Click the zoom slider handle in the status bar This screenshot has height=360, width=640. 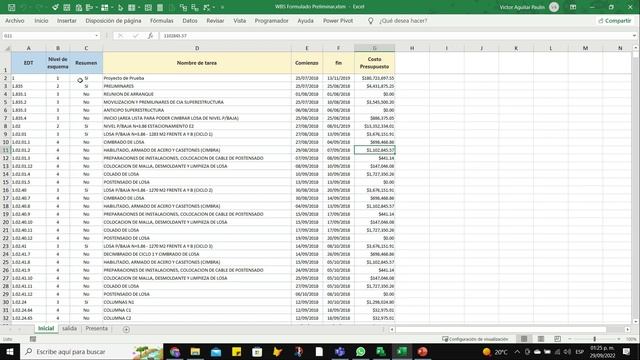coord(594,339)
